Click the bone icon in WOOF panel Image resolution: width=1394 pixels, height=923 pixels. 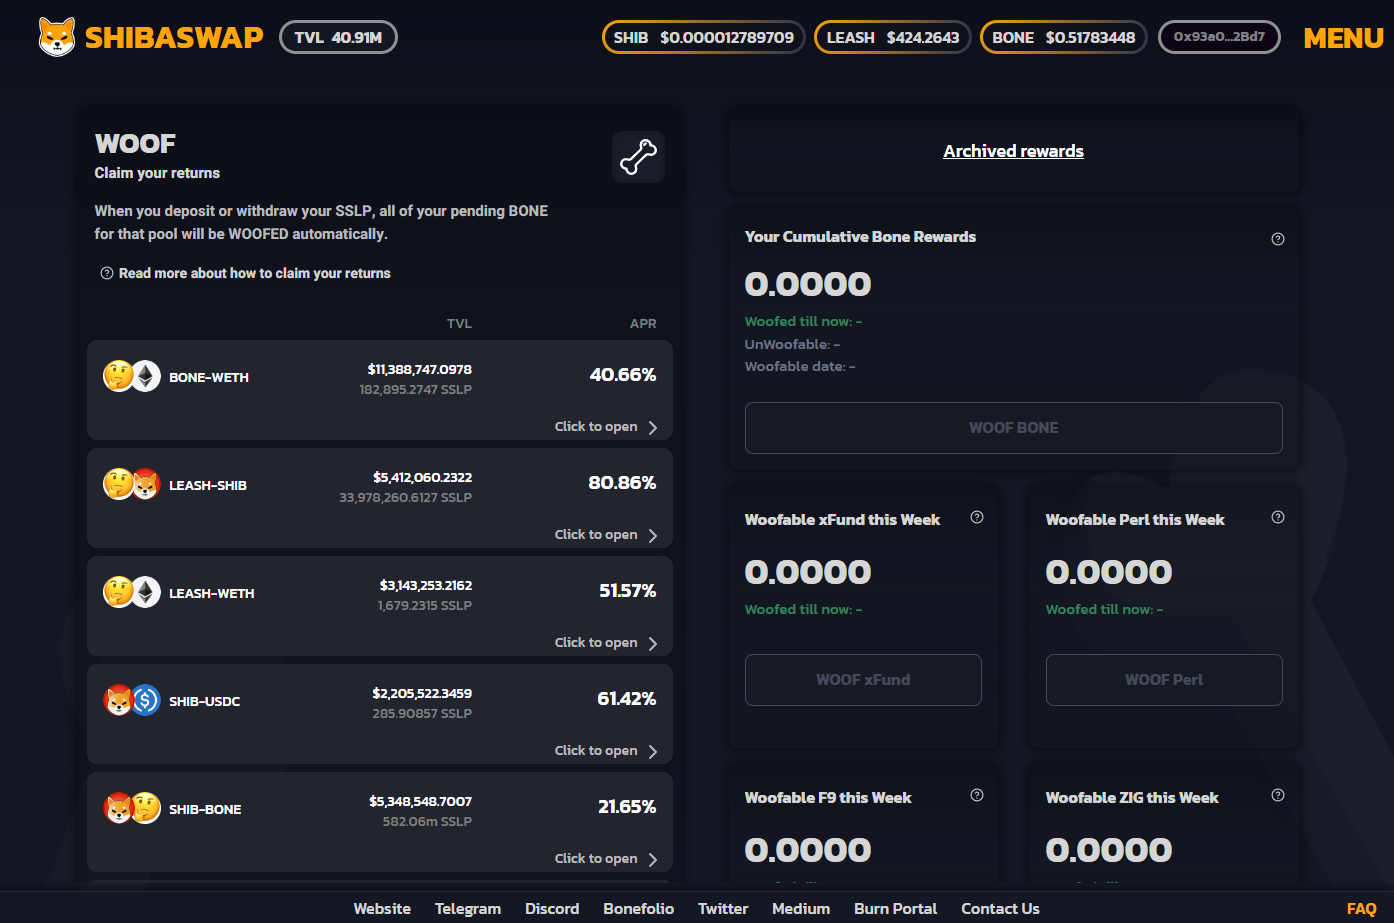pos(638,157)
